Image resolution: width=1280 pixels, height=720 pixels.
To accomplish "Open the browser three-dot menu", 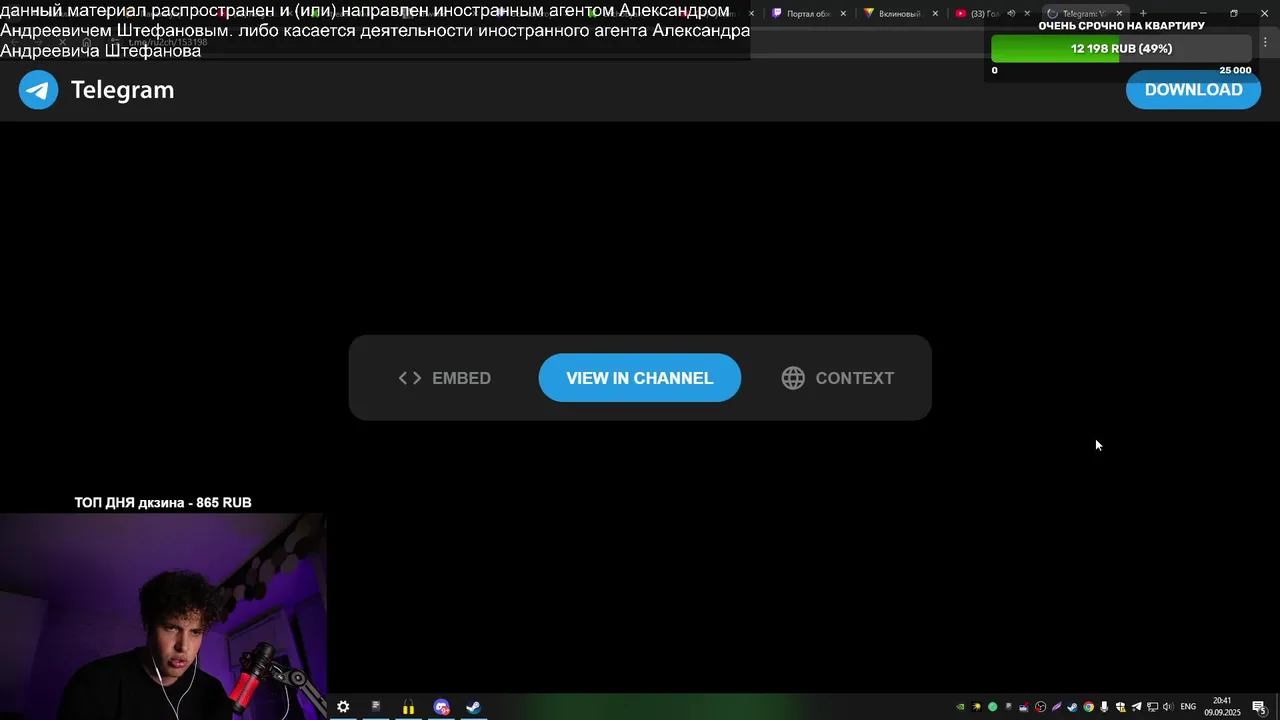I will click(x=1265, y=42).
